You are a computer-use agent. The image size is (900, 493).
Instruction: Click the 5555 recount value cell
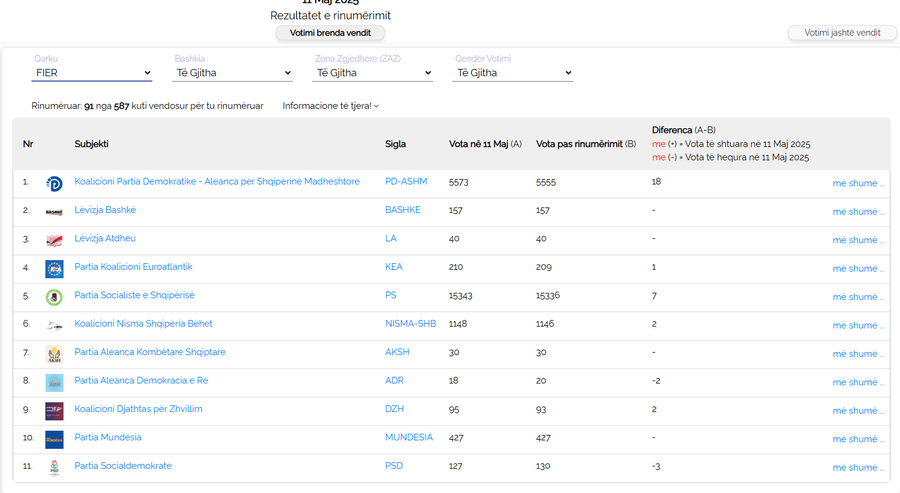coord(546,183)
